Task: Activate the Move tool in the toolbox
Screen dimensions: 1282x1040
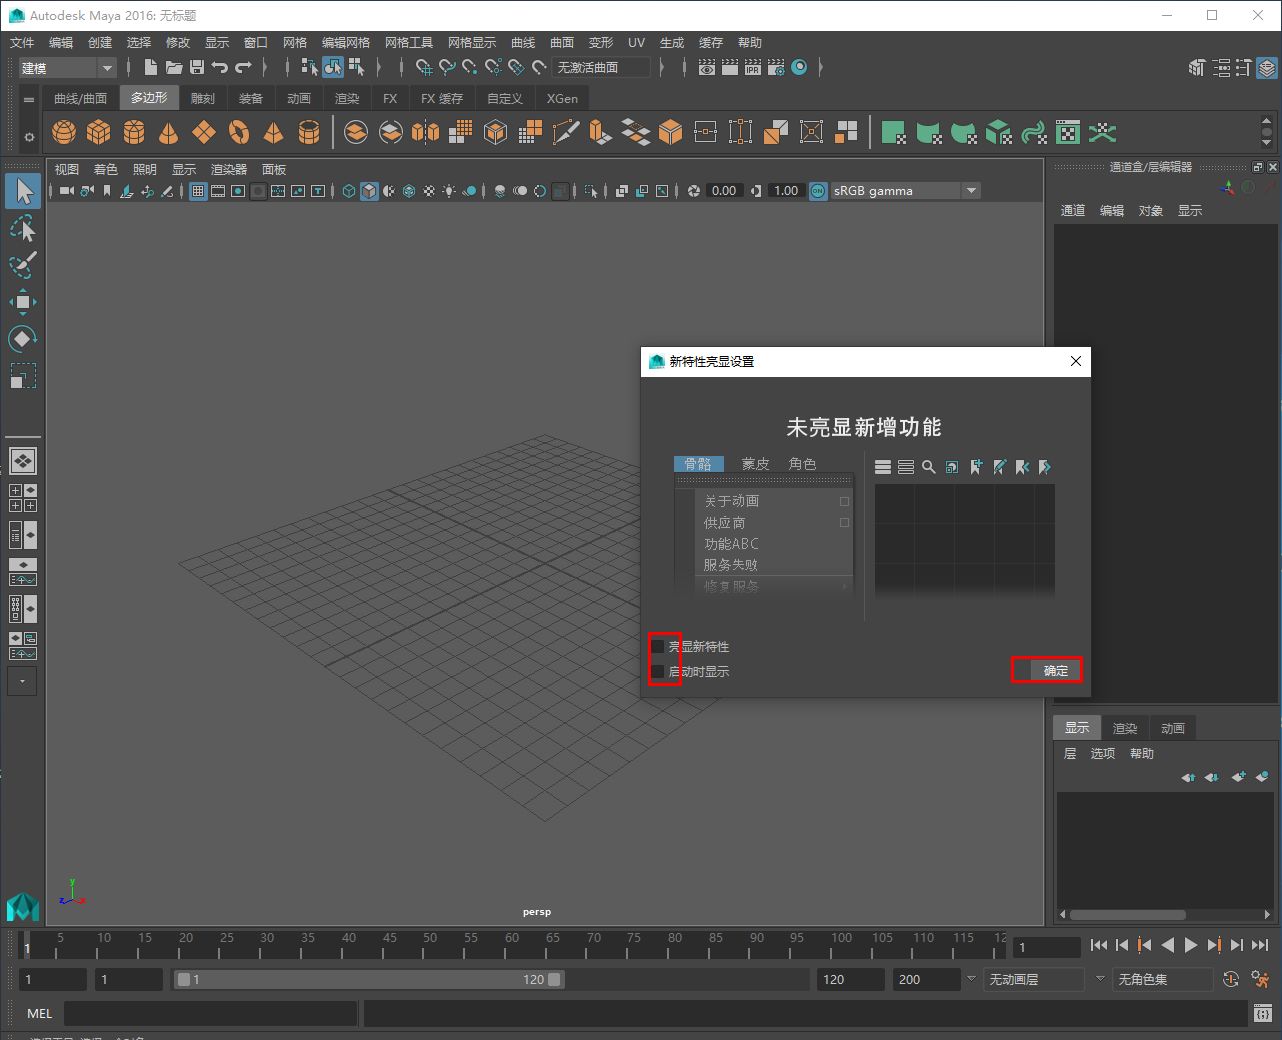Action: (x=23, y=302)
